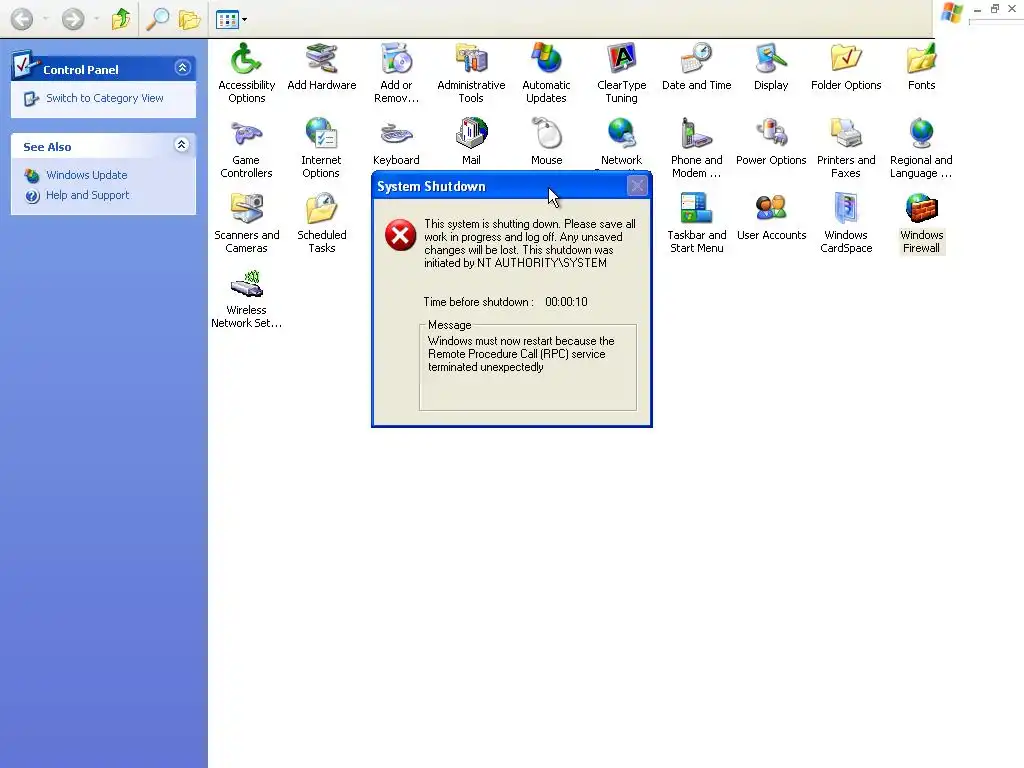Screen dimensions: 1024x768
Task: Open Administrative Tools icon
Action: tap(471, 73)
